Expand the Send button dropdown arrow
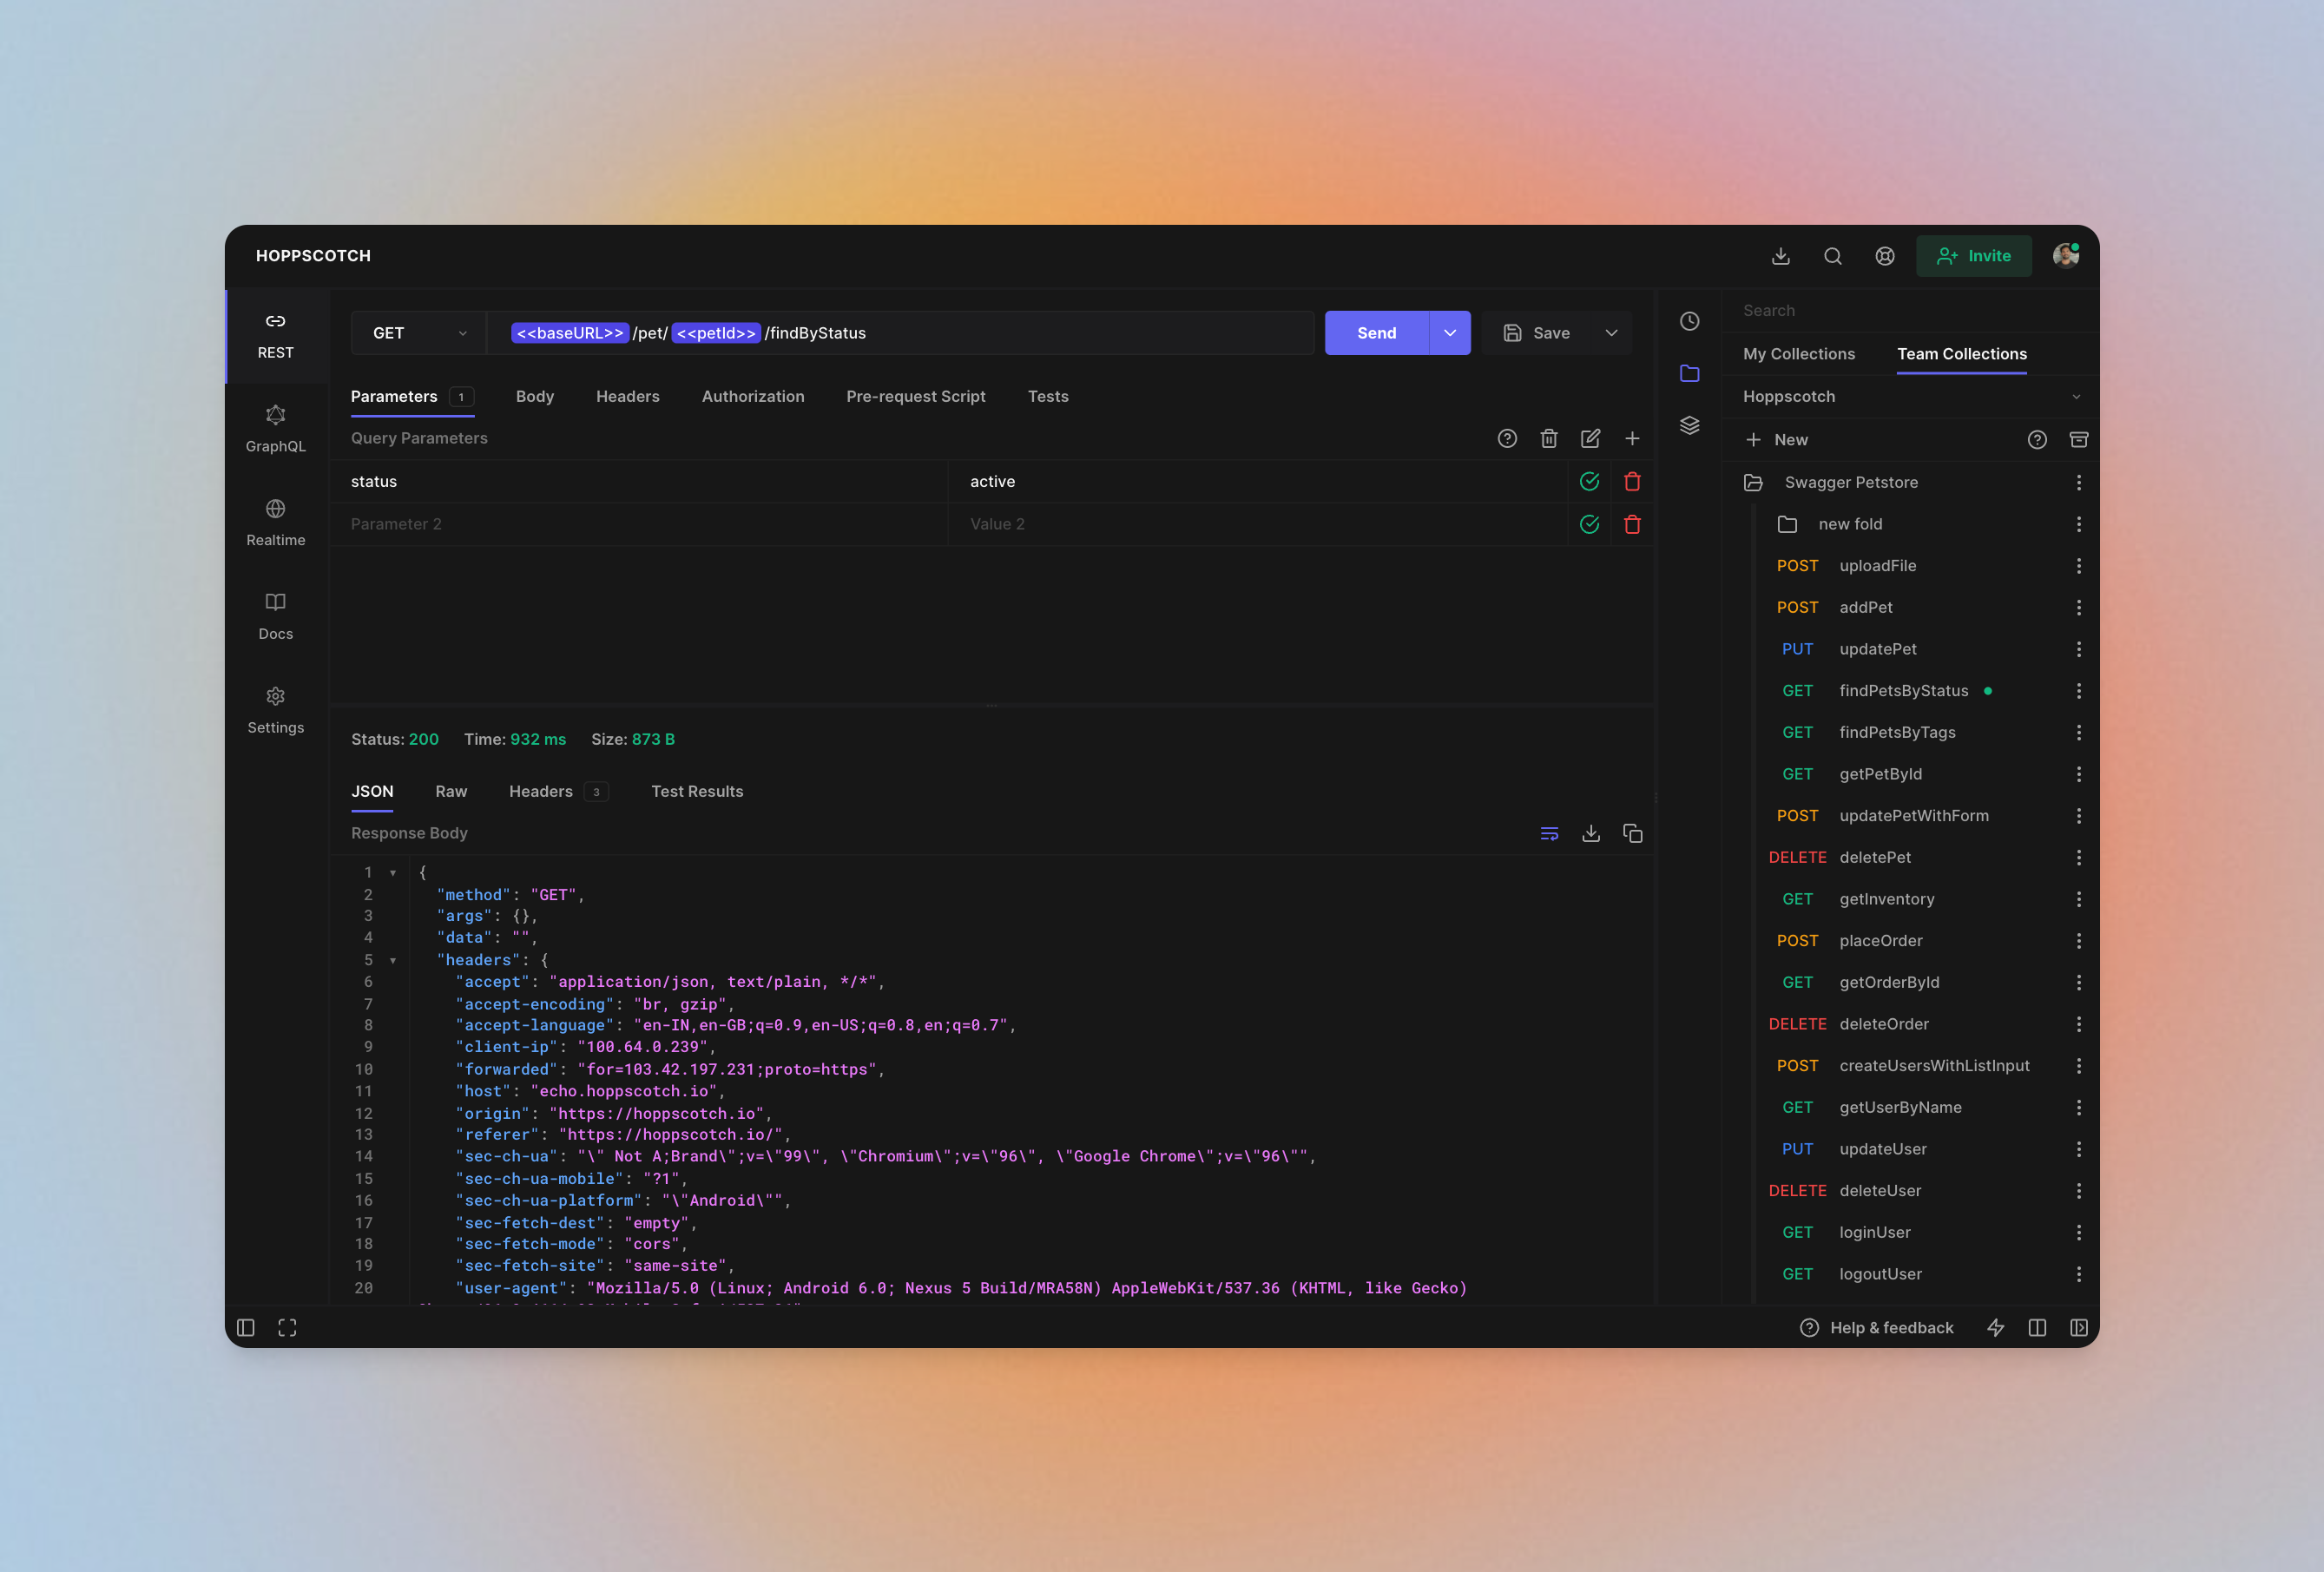Screen dimensions: 2324x1572 (x=1449, y=333)
